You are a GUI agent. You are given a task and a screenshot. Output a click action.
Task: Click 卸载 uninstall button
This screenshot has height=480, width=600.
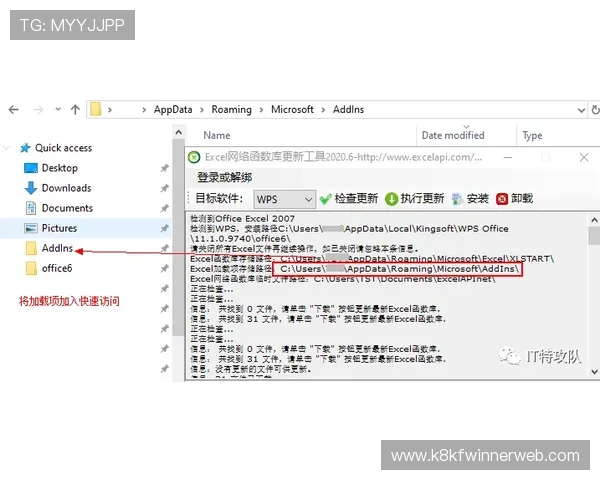point(515,199)
